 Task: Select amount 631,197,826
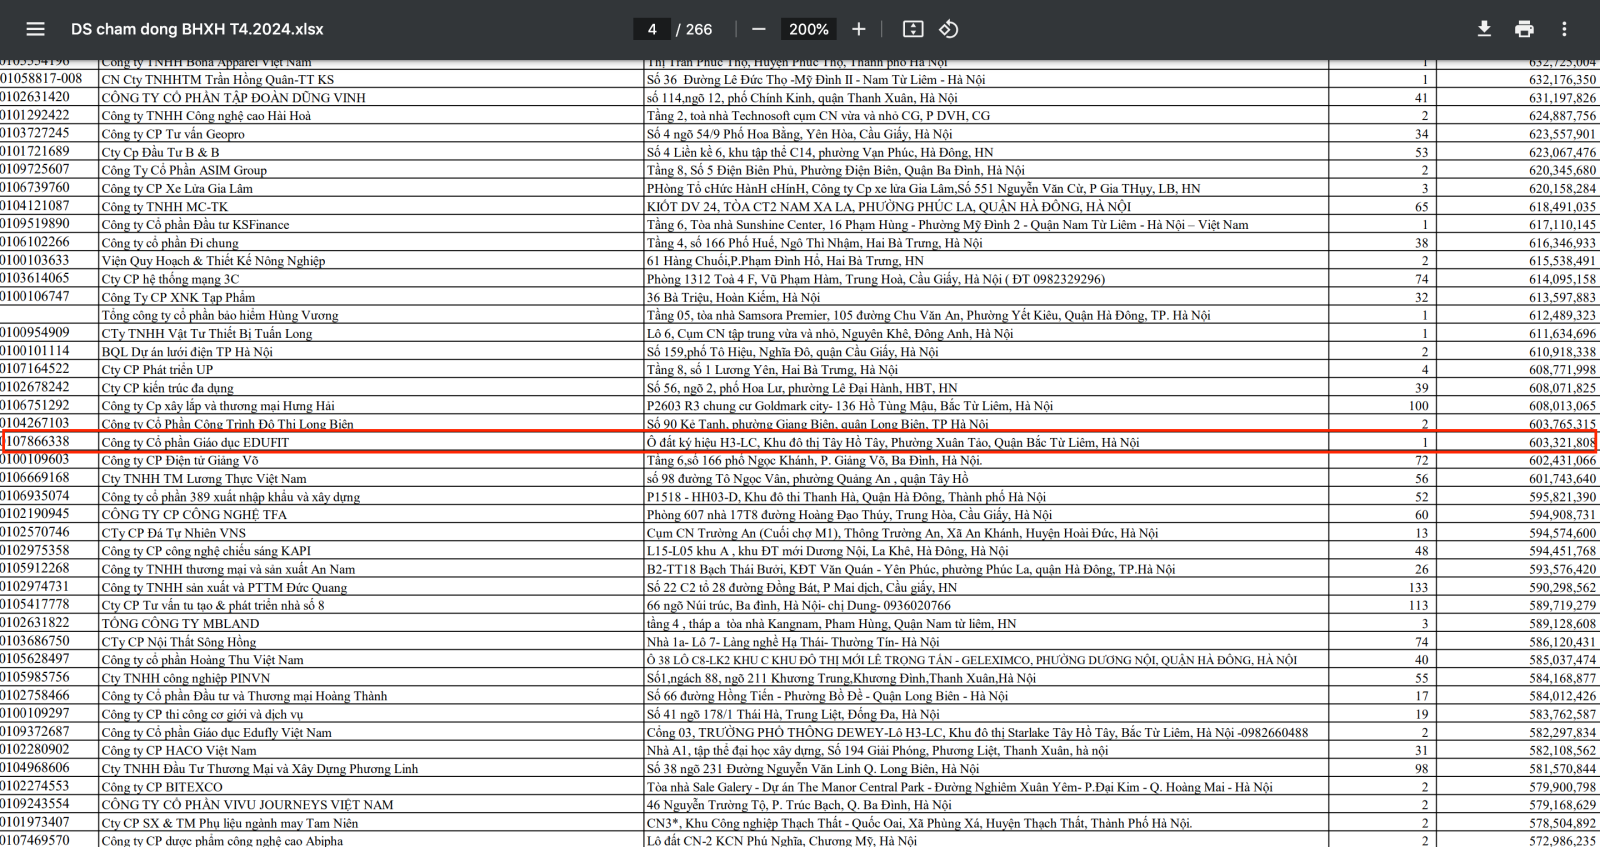pos(1562,98)
